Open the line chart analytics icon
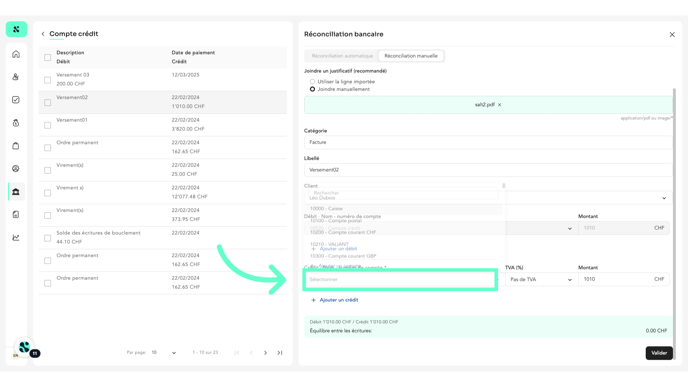Viewport: 688px width, 387px height. 16,237
